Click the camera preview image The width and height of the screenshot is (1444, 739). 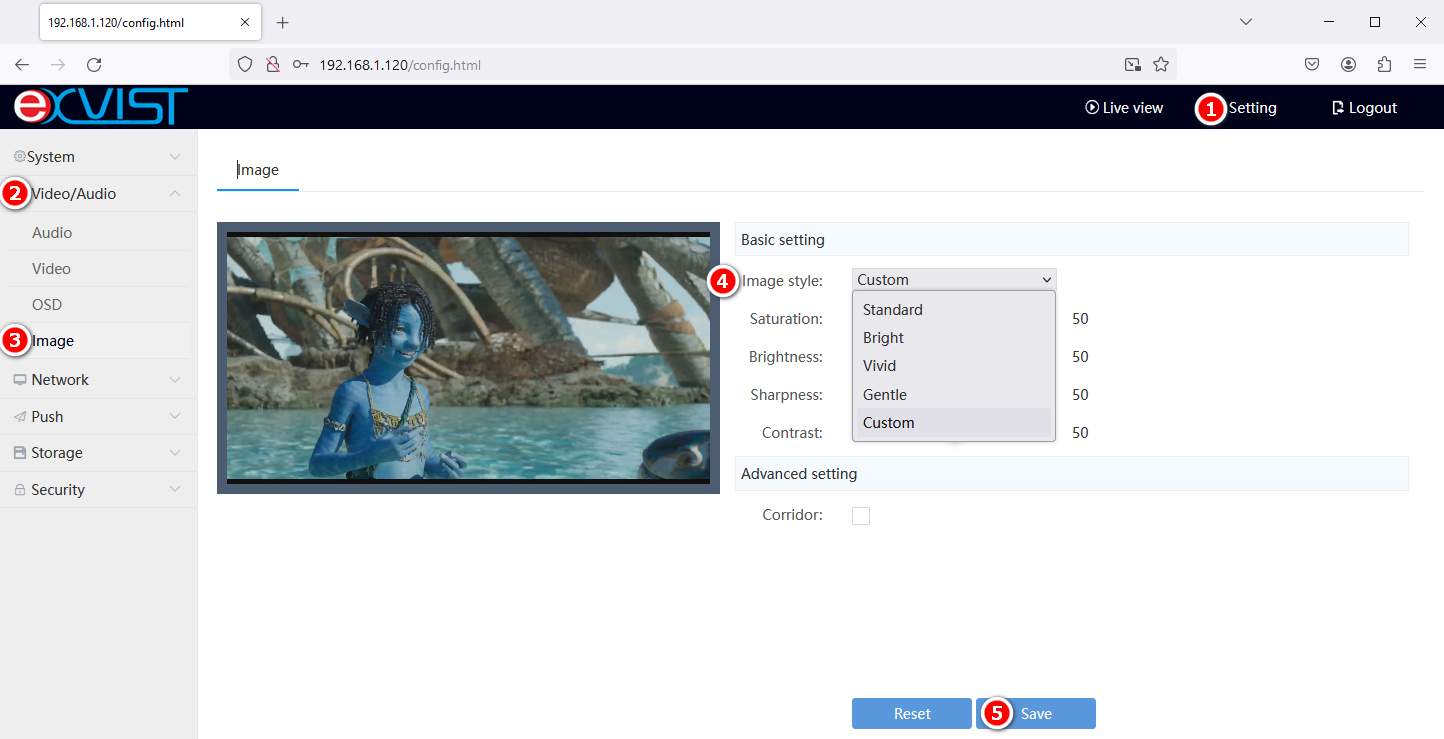tap(468, 358)
